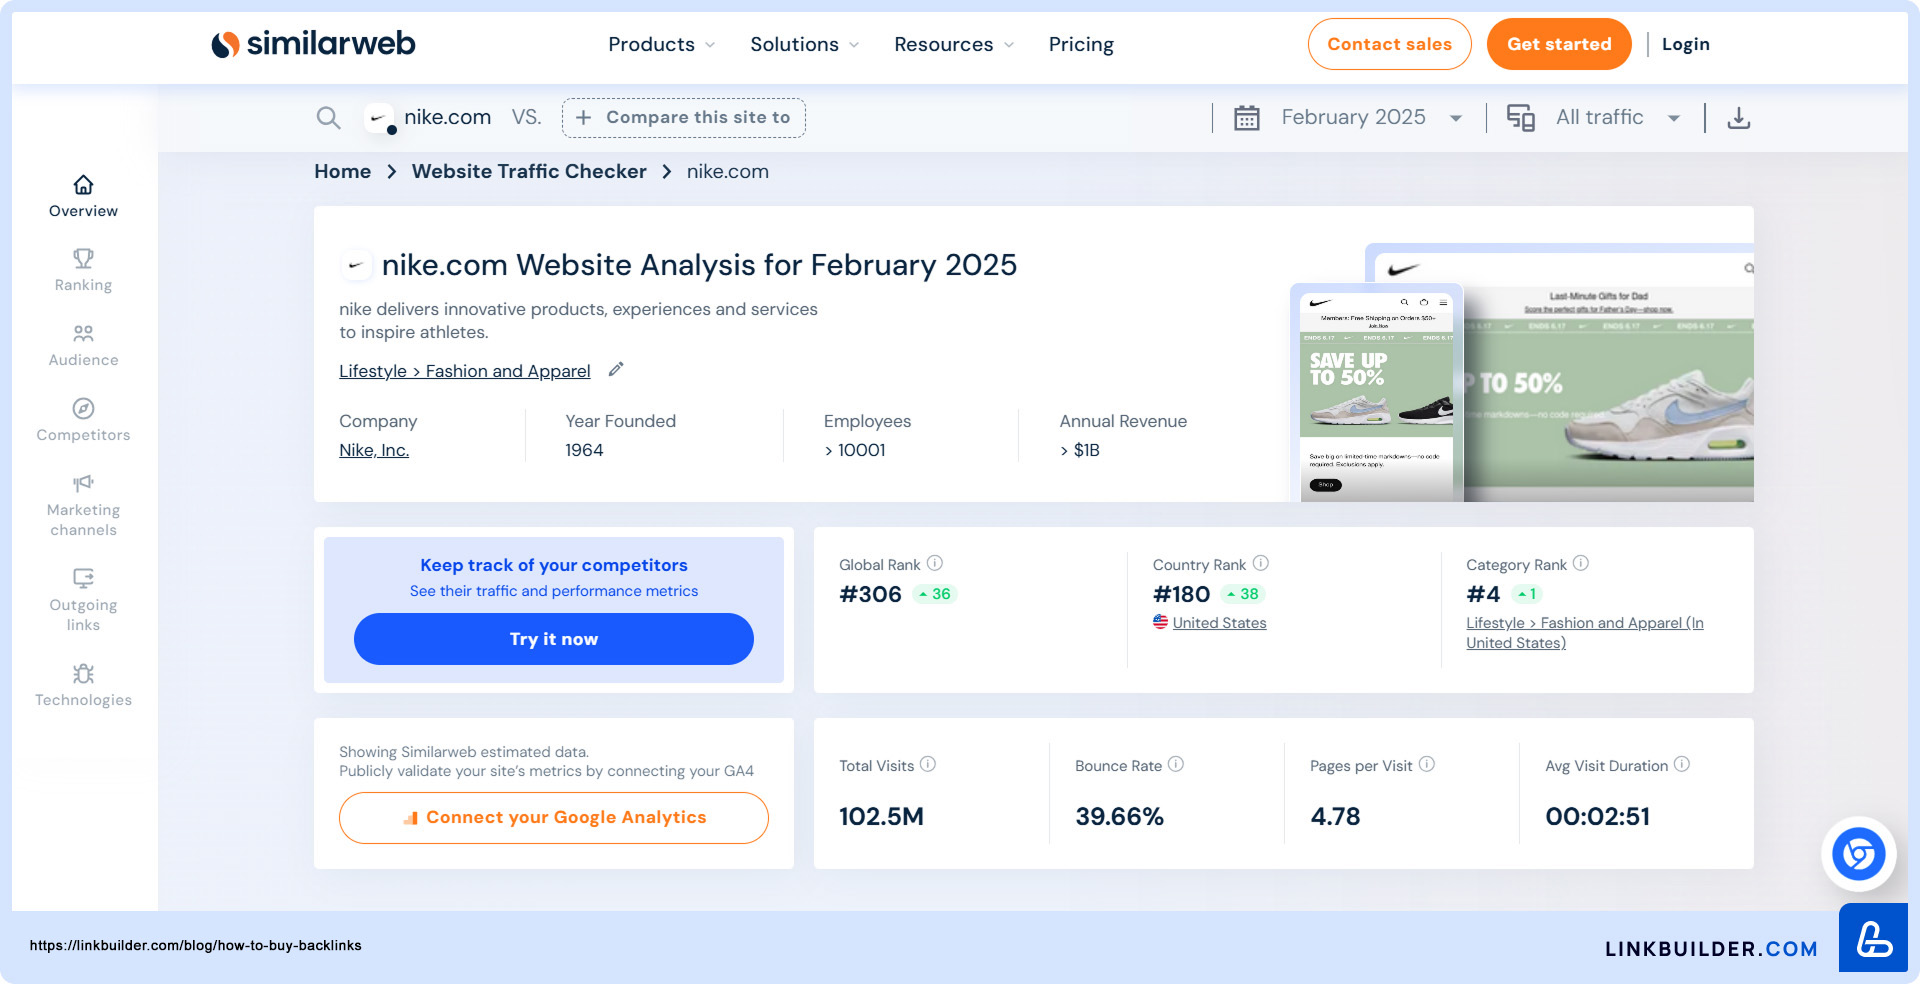Show the Pages per Visit info icon
This screenshot has width=1920, height=984.
click(1427, 764)
